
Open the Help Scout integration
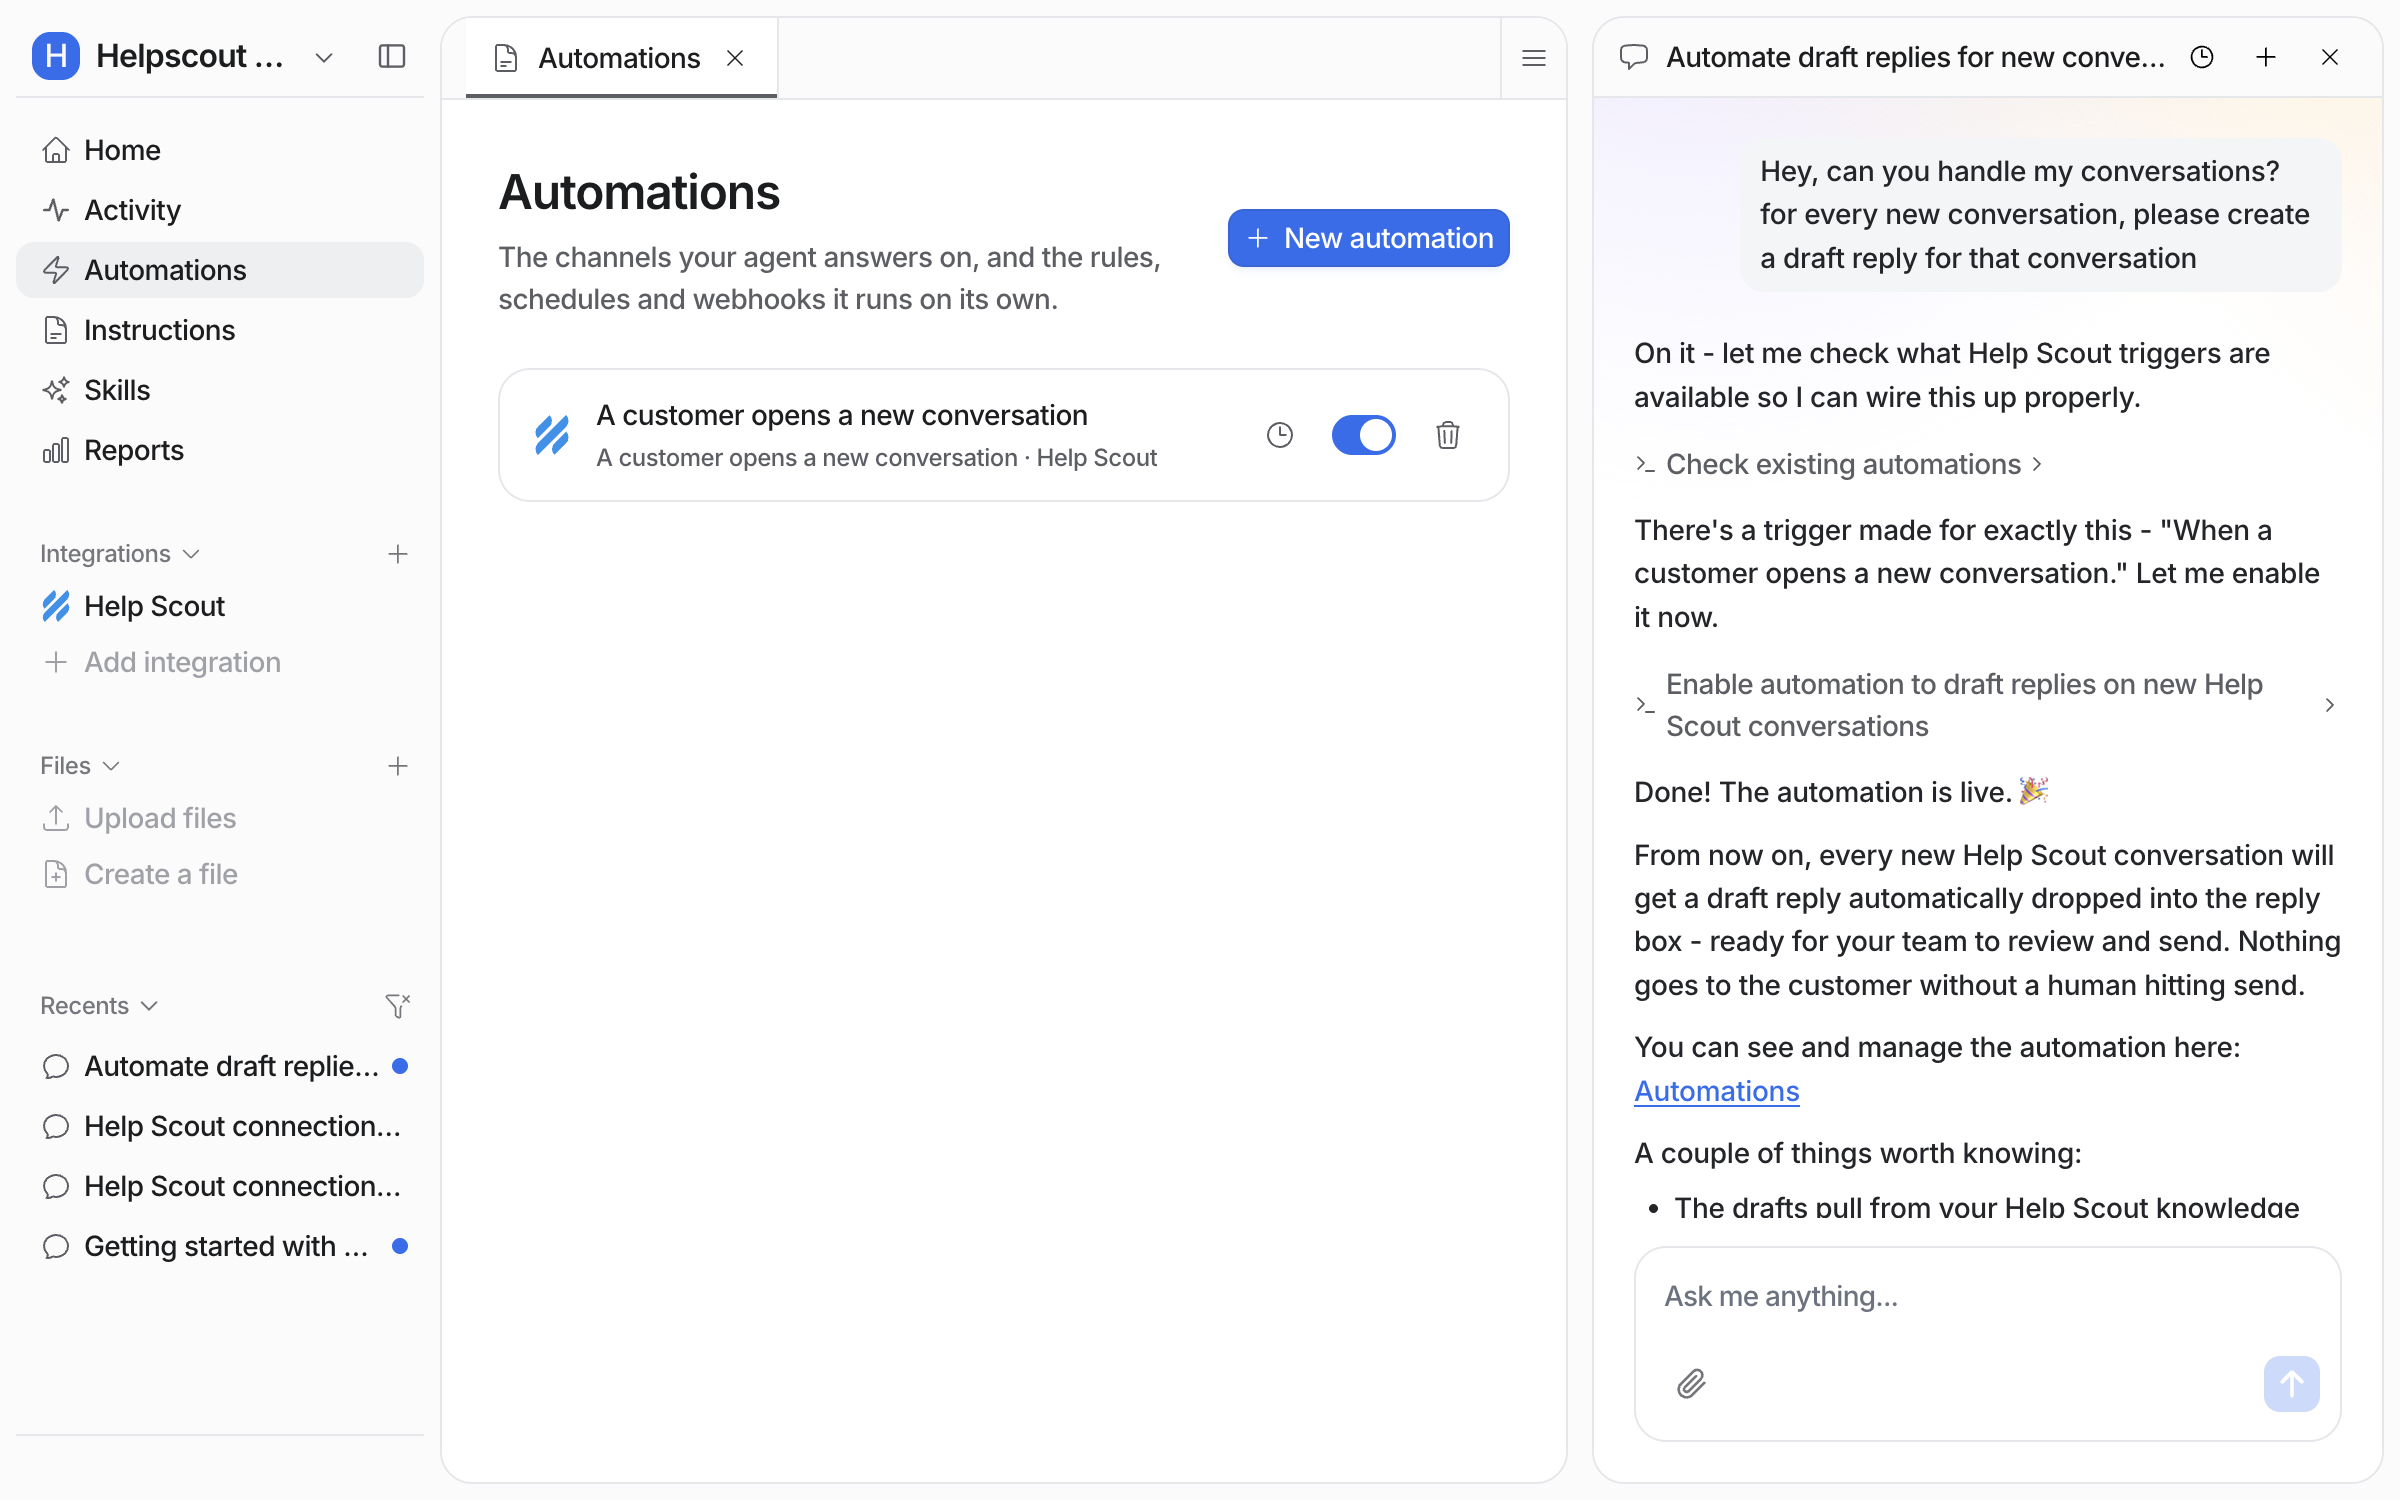(220, 606)
